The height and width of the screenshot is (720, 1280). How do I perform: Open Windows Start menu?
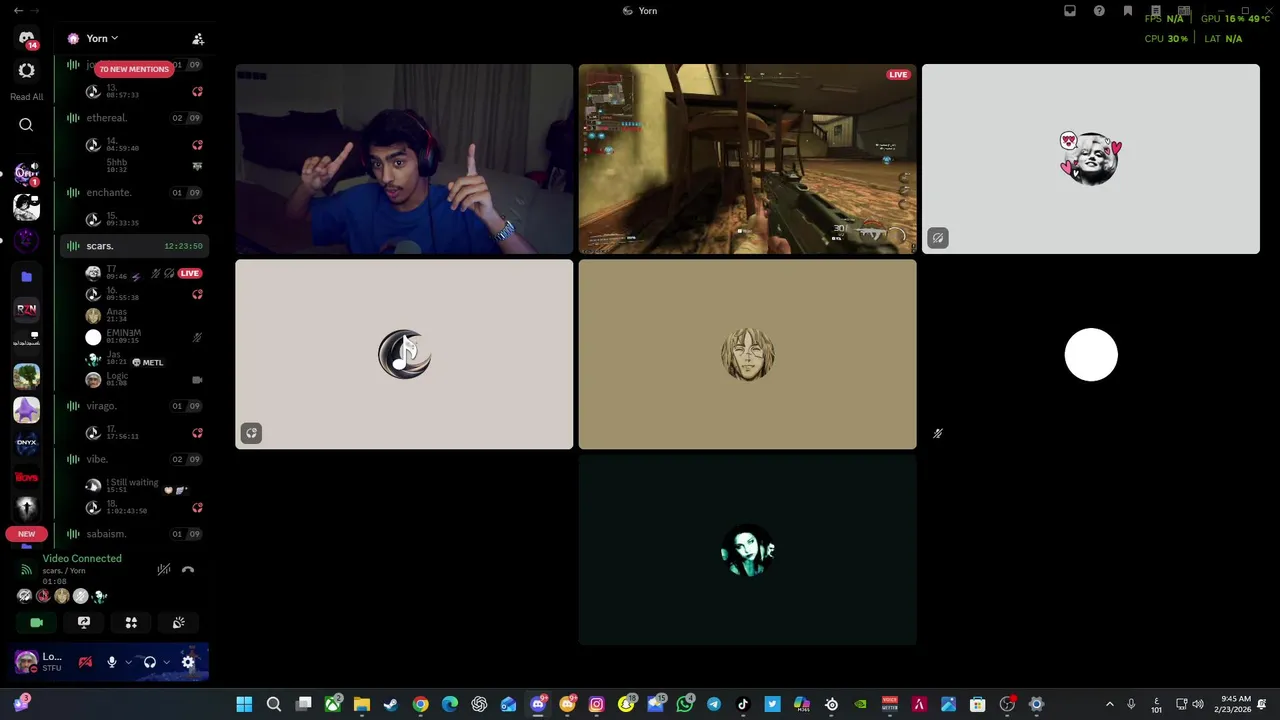click(244, 705)
